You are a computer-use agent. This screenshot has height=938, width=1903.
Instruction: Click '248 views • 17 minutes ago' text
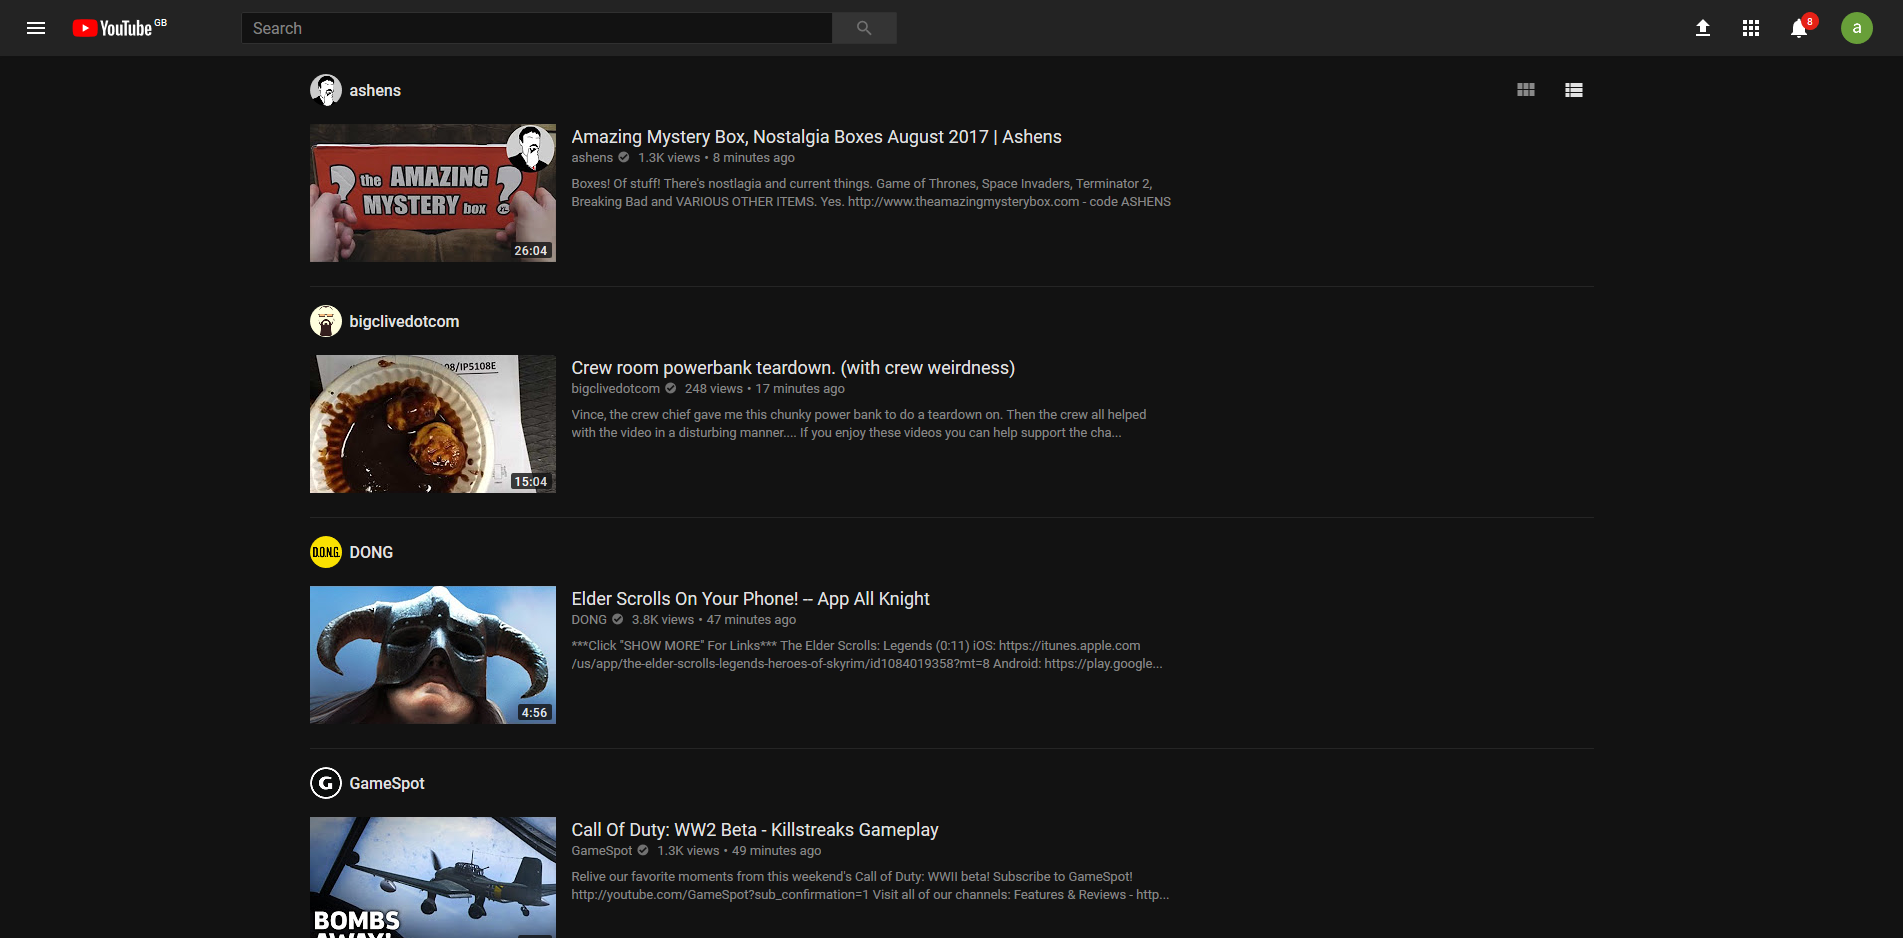[x=765, y=389]
